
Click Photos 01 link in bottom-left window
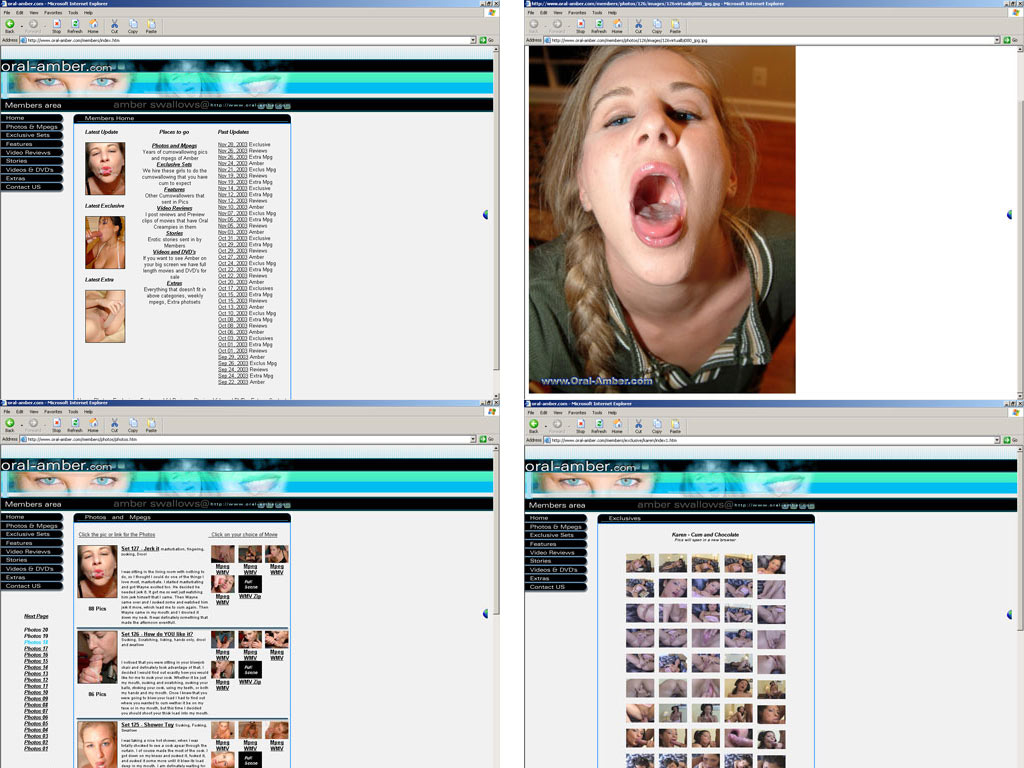click(36, 748)
